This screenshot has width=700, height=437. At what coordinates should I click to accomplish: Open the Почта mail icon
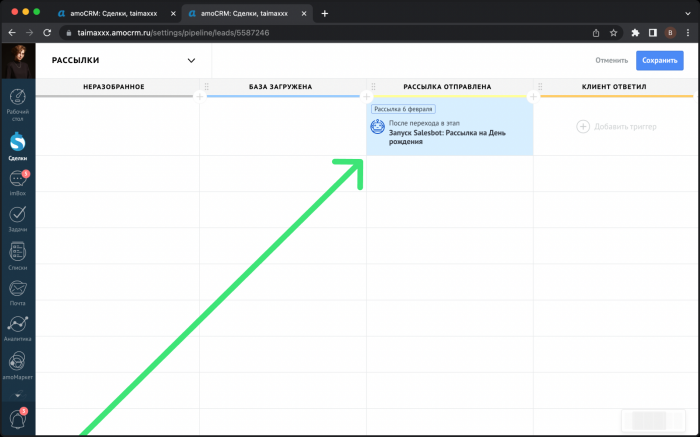[17, 289]
